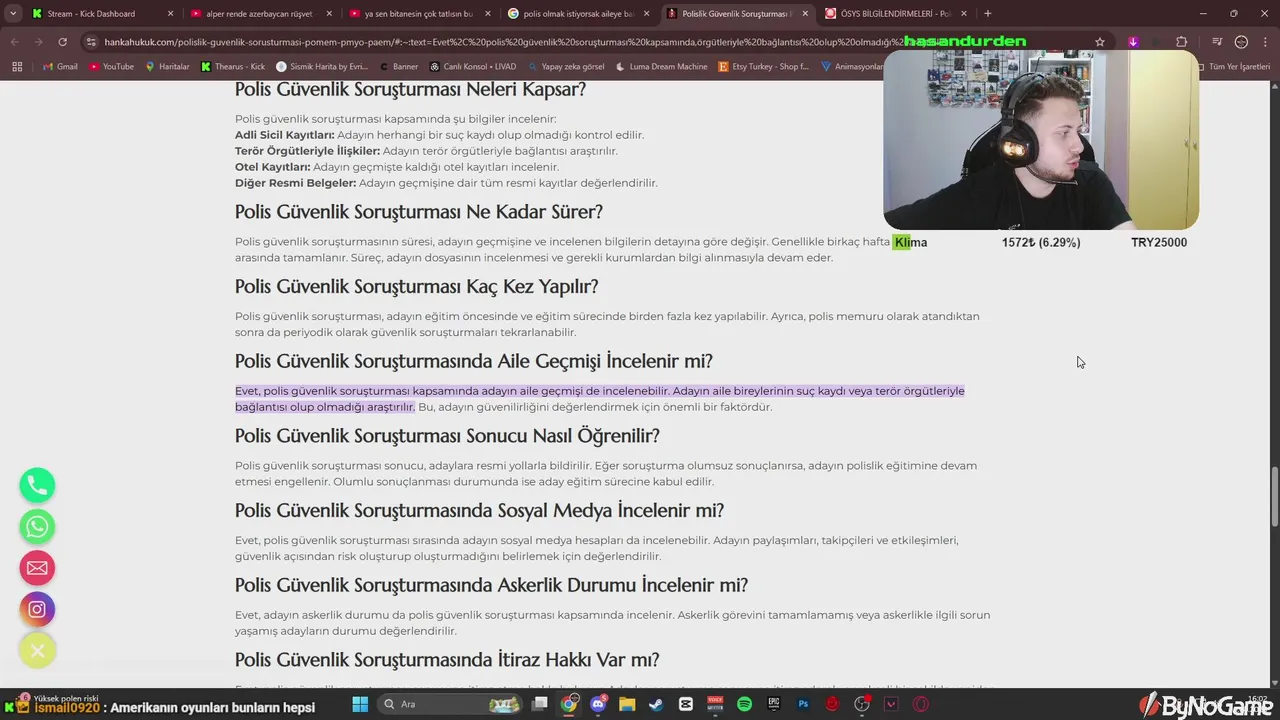The height and width of the screenshot is (720, 1280).
Task: Open the Yapay zeka görsel bookmark
Action: click(567, 66)
